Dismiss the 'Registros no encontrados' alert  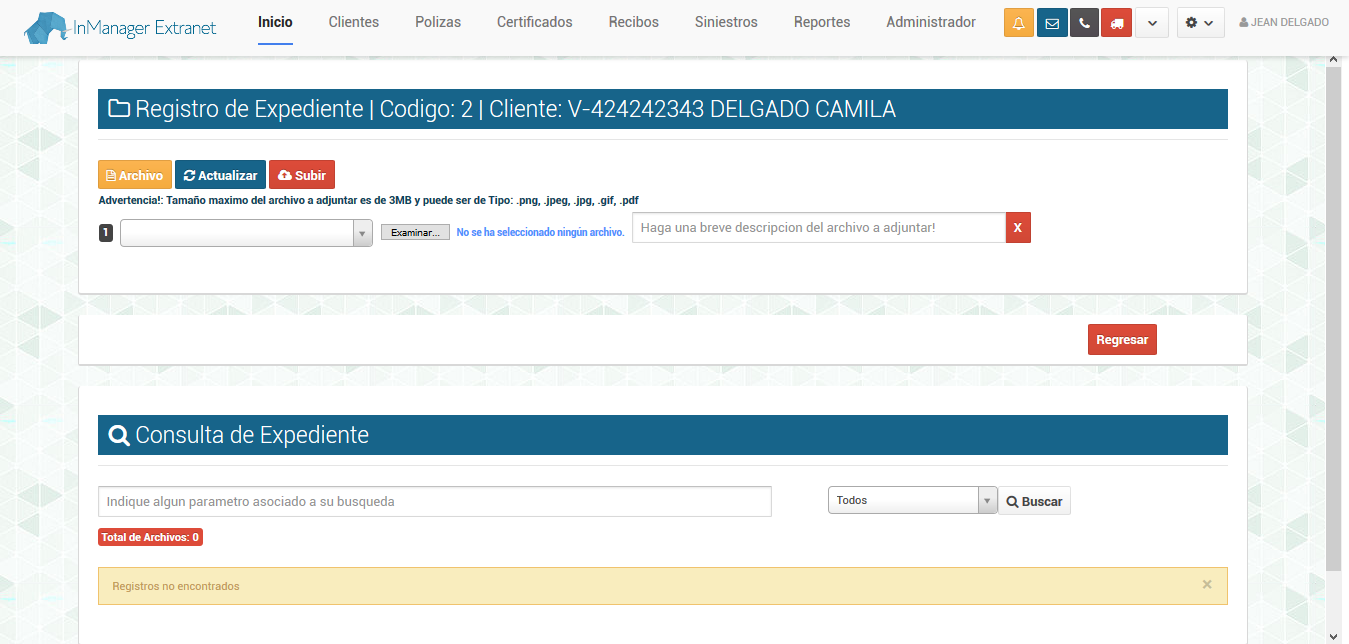[x=1206, y=585]
